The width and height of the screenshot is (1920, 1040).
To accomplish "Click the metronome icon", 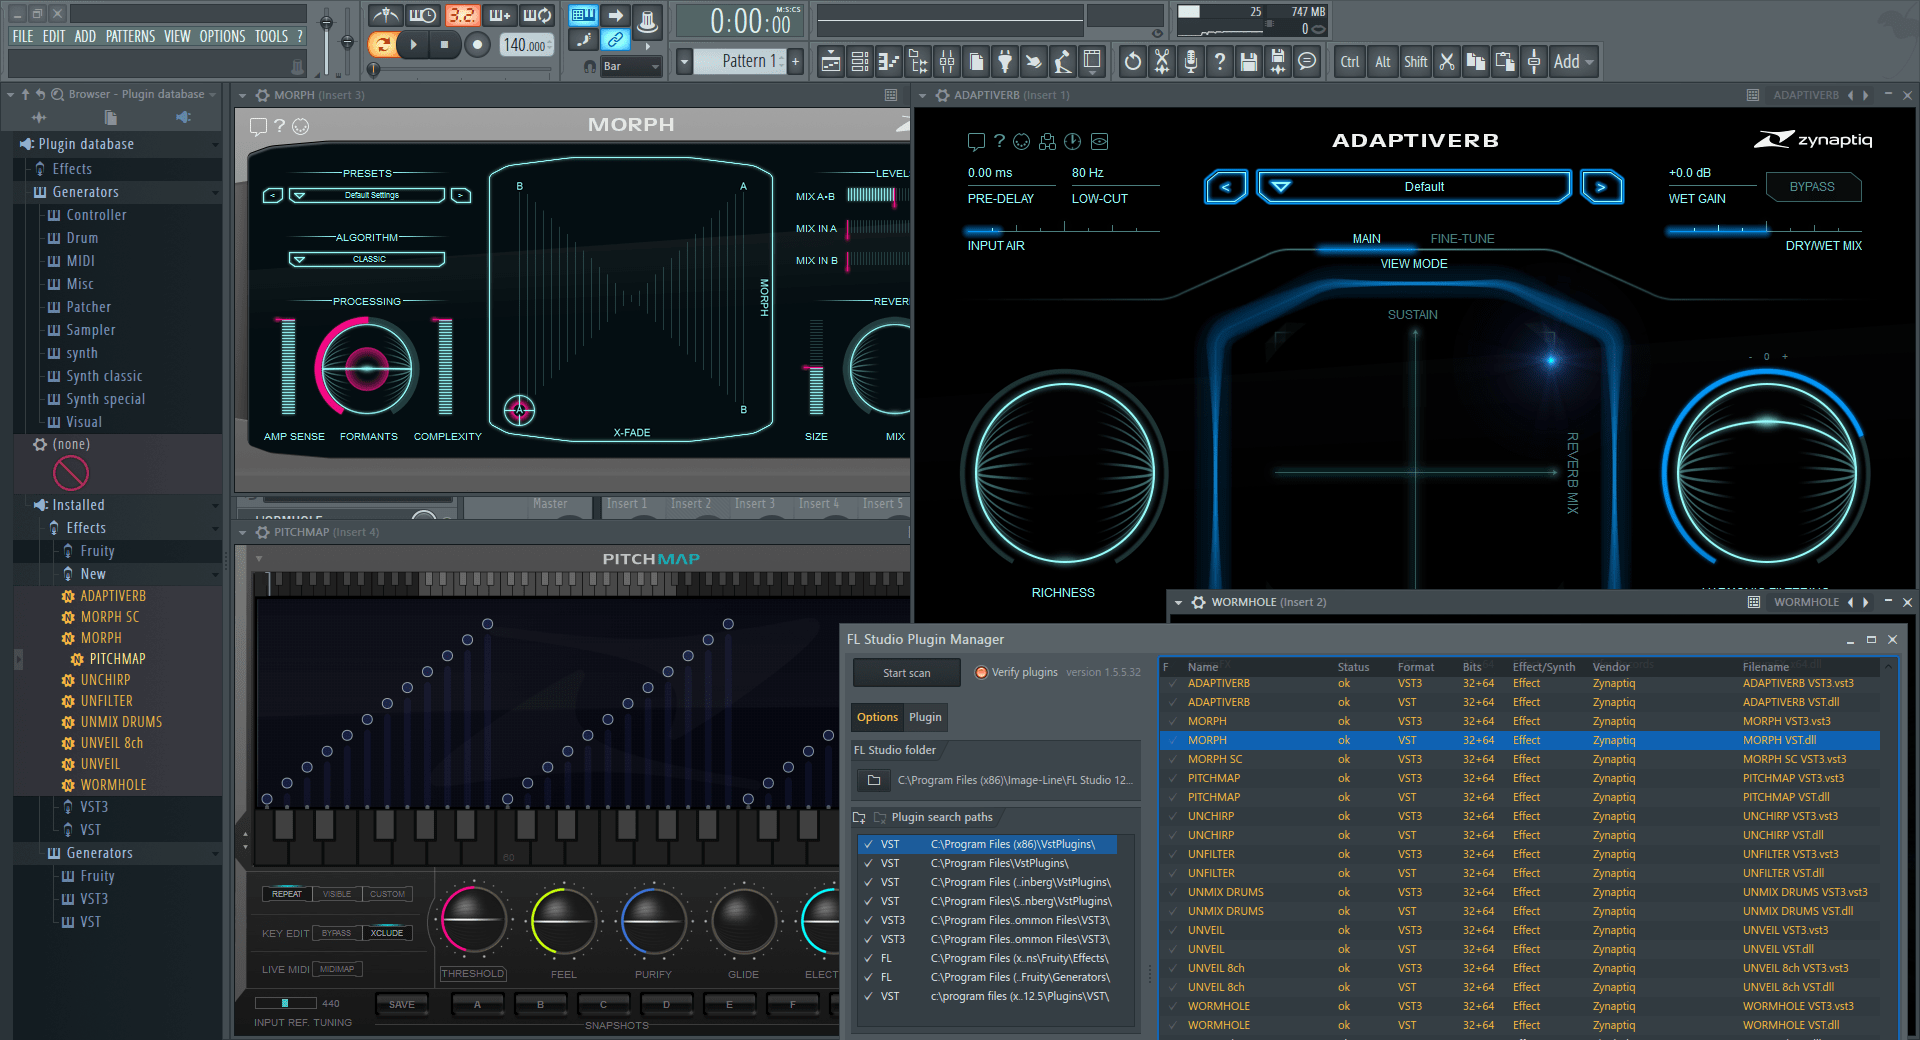I will coord(386,16).
